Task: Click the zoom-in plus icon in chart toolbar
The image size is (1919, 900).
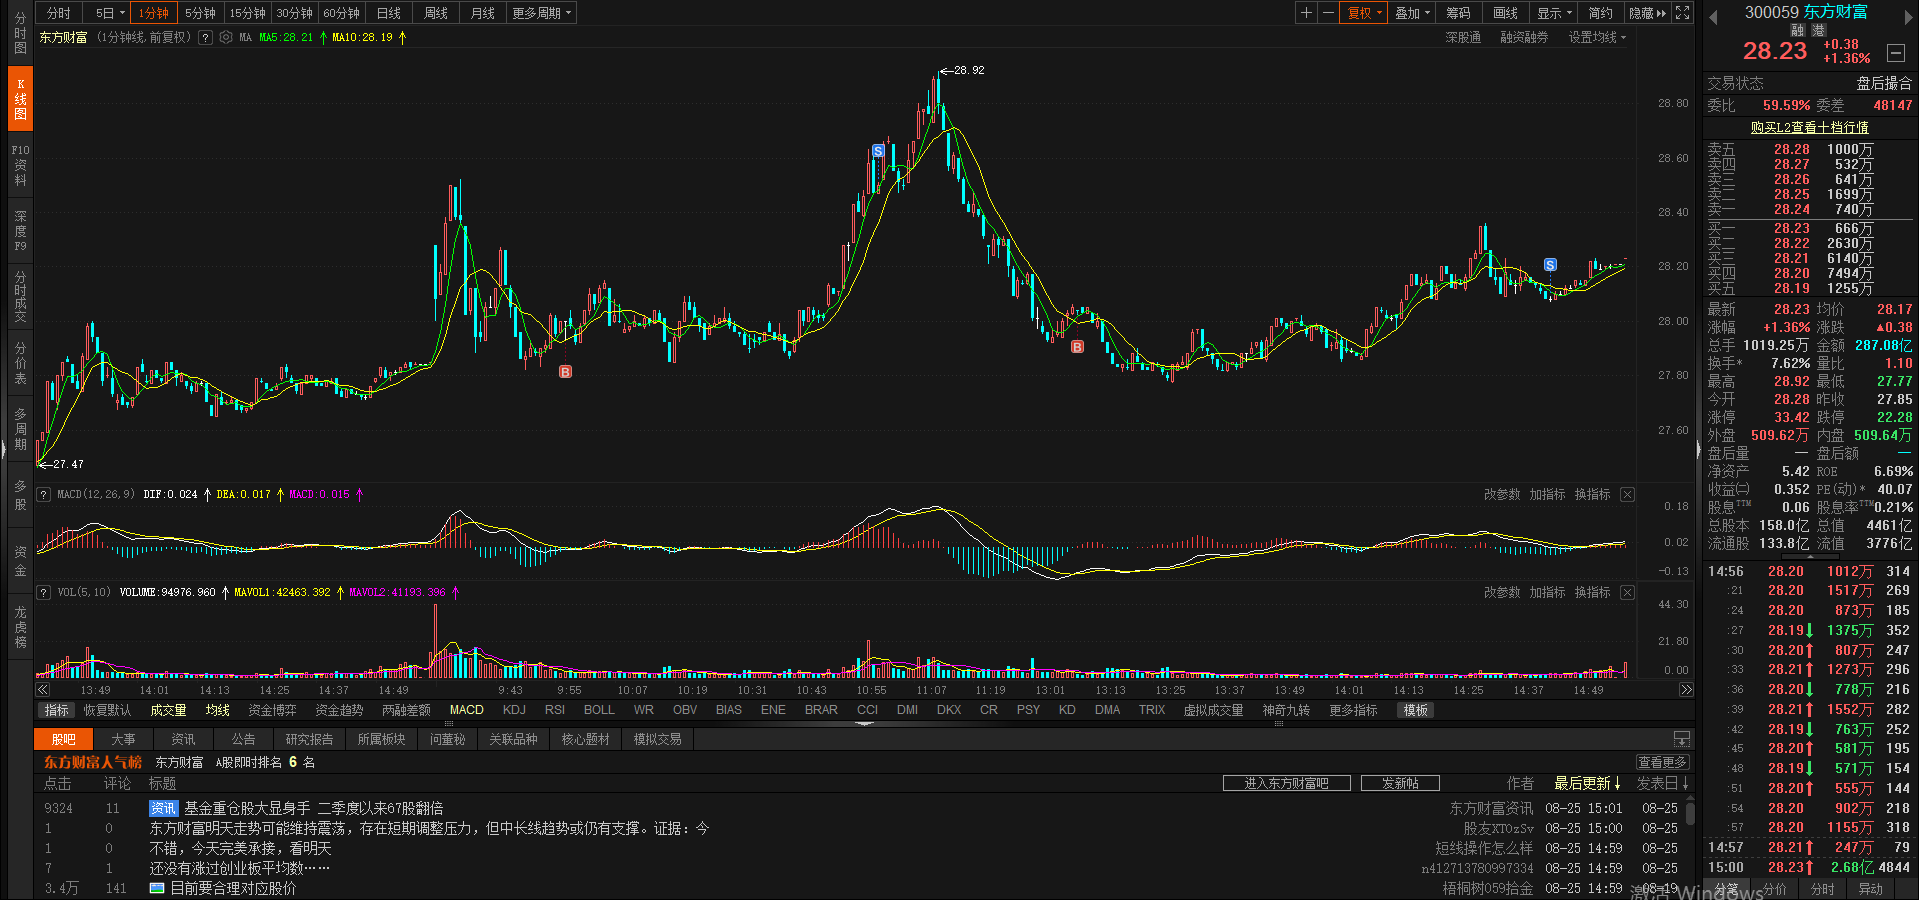Action: coord(1306,13)
